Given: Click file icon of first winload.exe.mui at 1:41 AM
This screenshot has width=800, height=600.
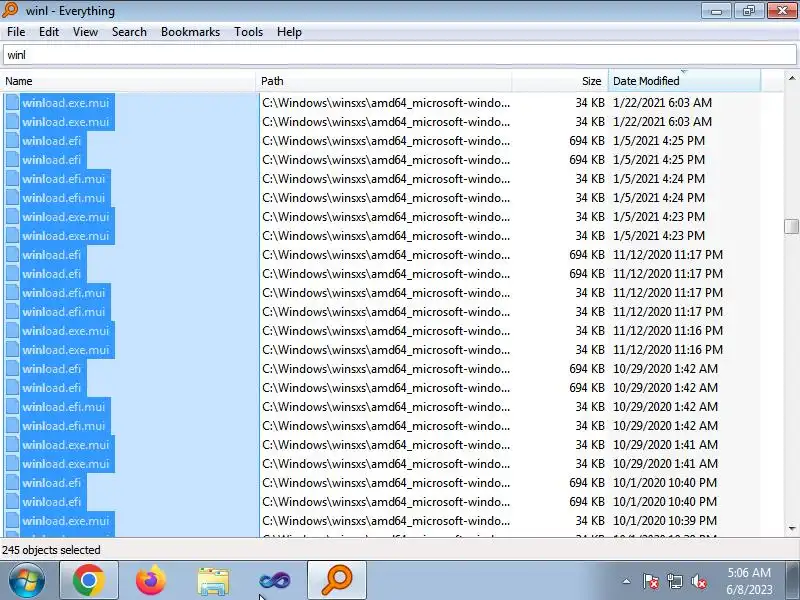Looking at the screenshot, I should coord(12,445).
